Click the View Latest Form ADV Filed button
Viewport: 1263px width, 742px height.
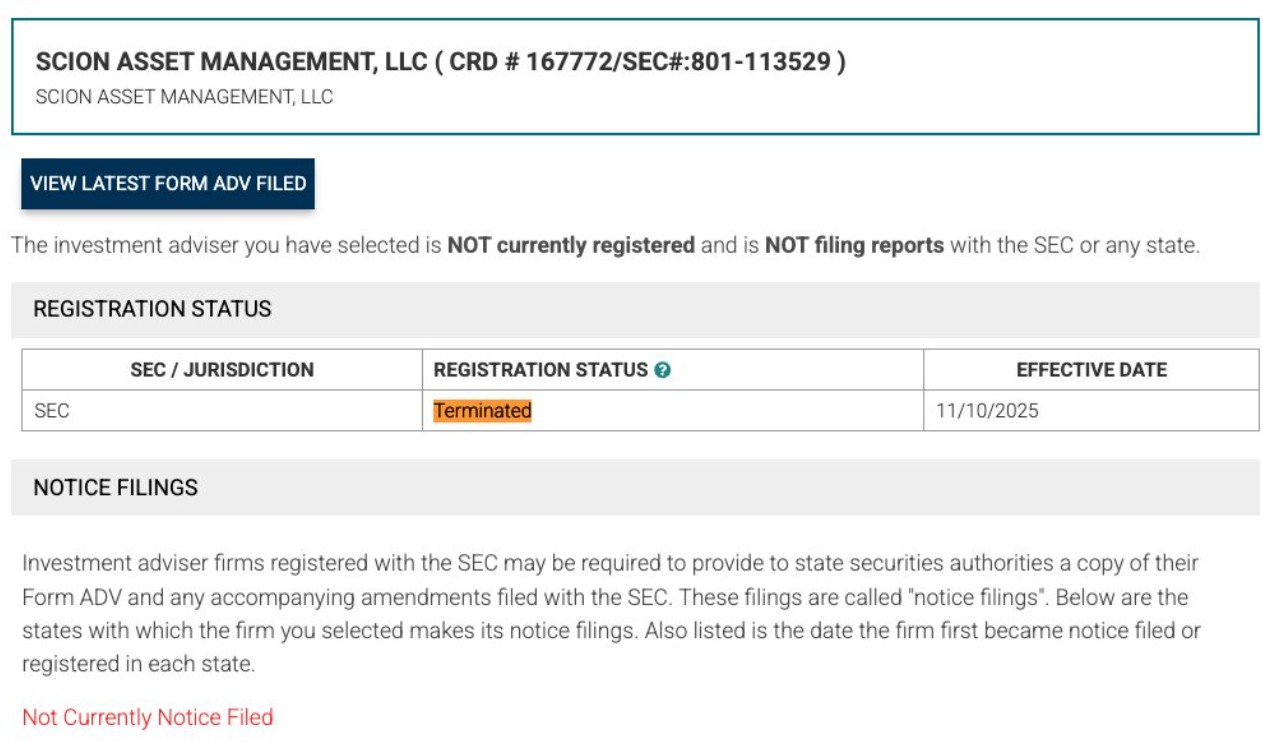168,184
